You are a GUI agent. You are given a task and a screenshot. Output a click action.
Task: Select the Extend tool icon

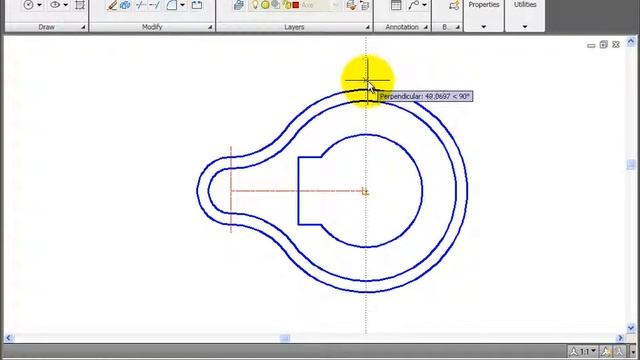[154, 5]
